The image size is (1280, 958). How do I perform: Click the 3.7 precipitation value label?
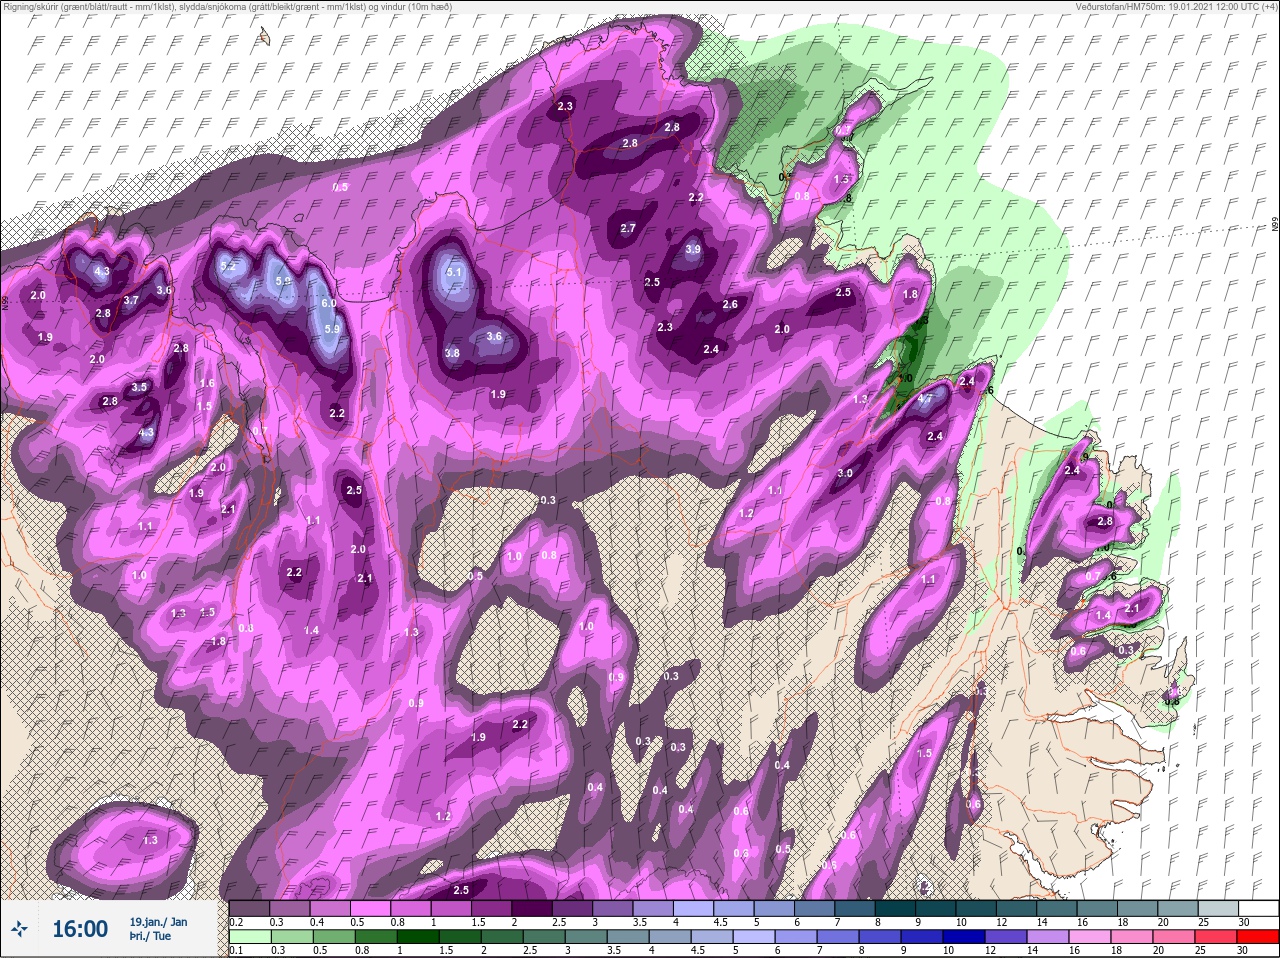coord(131,300)
